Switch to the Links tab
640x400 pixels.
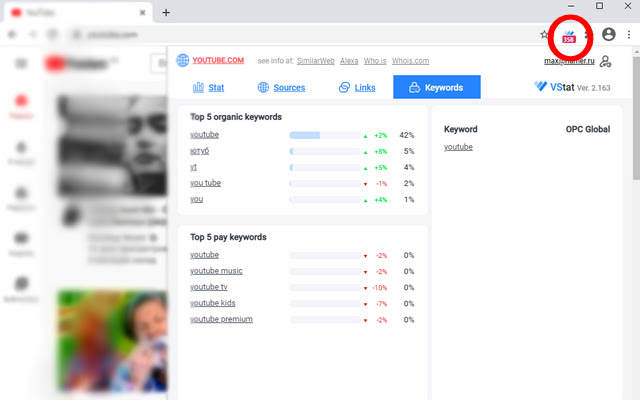pyautogui.click(x=357, y=87)
